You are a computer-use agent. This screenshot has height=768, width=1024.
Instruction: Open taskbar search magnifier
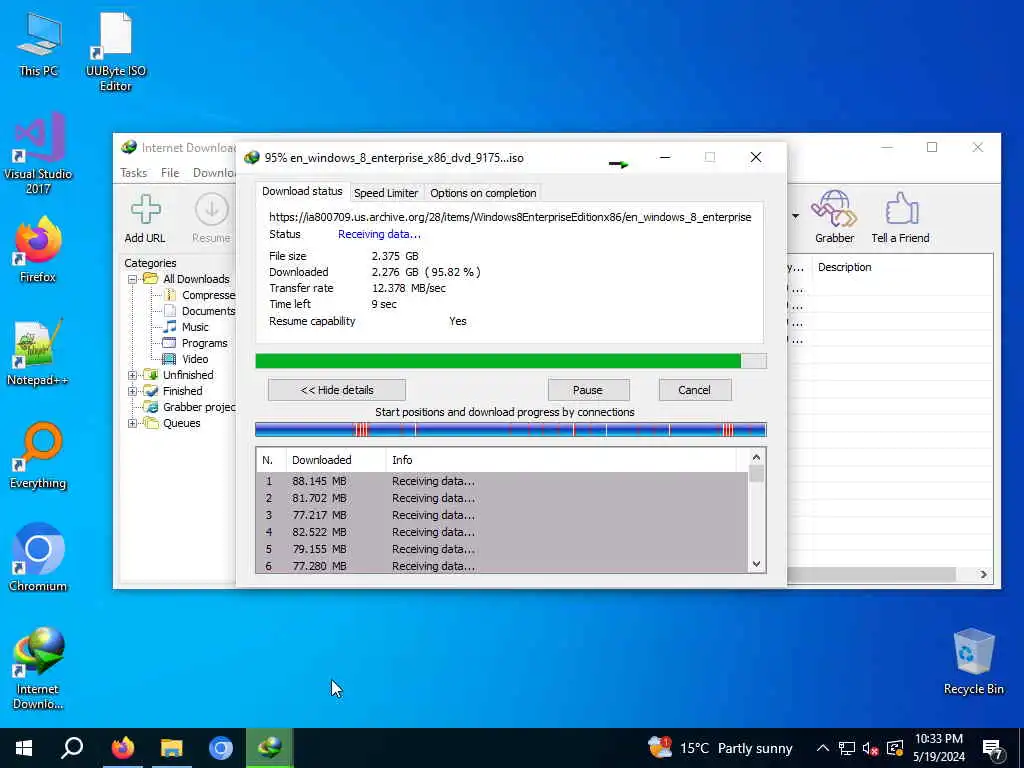[x=72, y=748]
